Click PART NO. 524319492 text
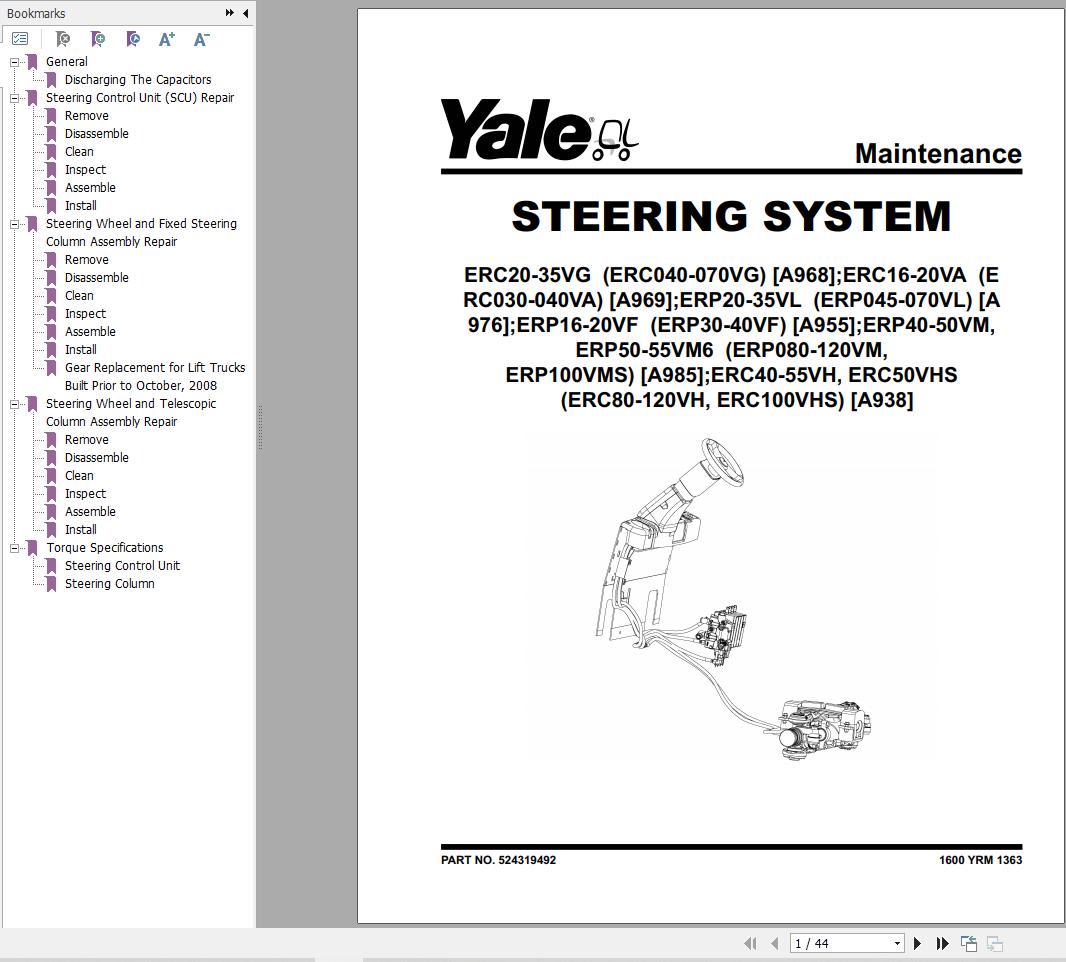Image resolution: width=1066 pixels, height=962 pixels. pyautogui.click(x=498, y=860)
